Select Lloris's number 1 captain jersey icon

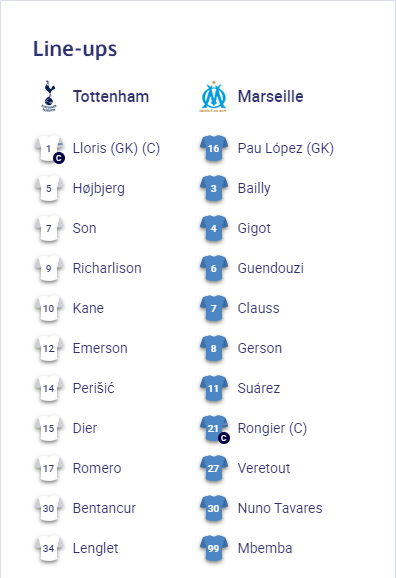tap(49, 149)
